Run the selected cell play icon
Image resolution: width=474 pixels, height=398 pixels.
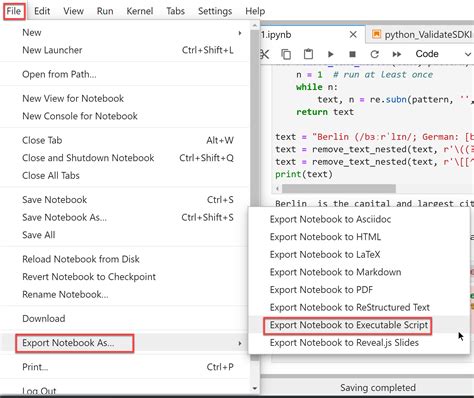point(330,54)
